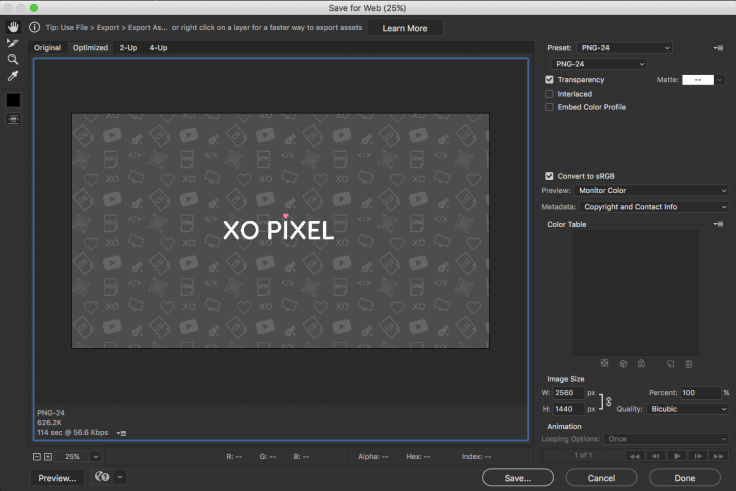Screen dimensions: 736x491
Task: Click the XO PIXEL image preview
Action: [x=280, y=230]
